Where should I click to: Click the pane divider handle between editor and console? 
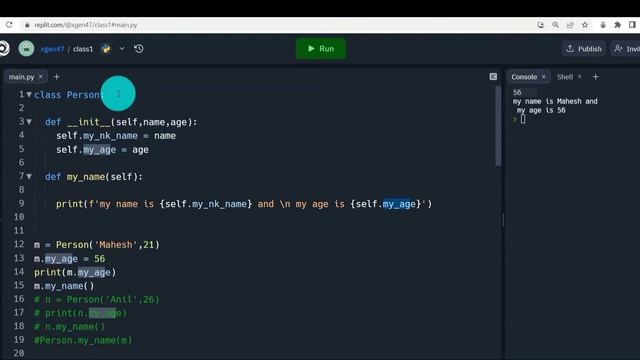(503, 220)
